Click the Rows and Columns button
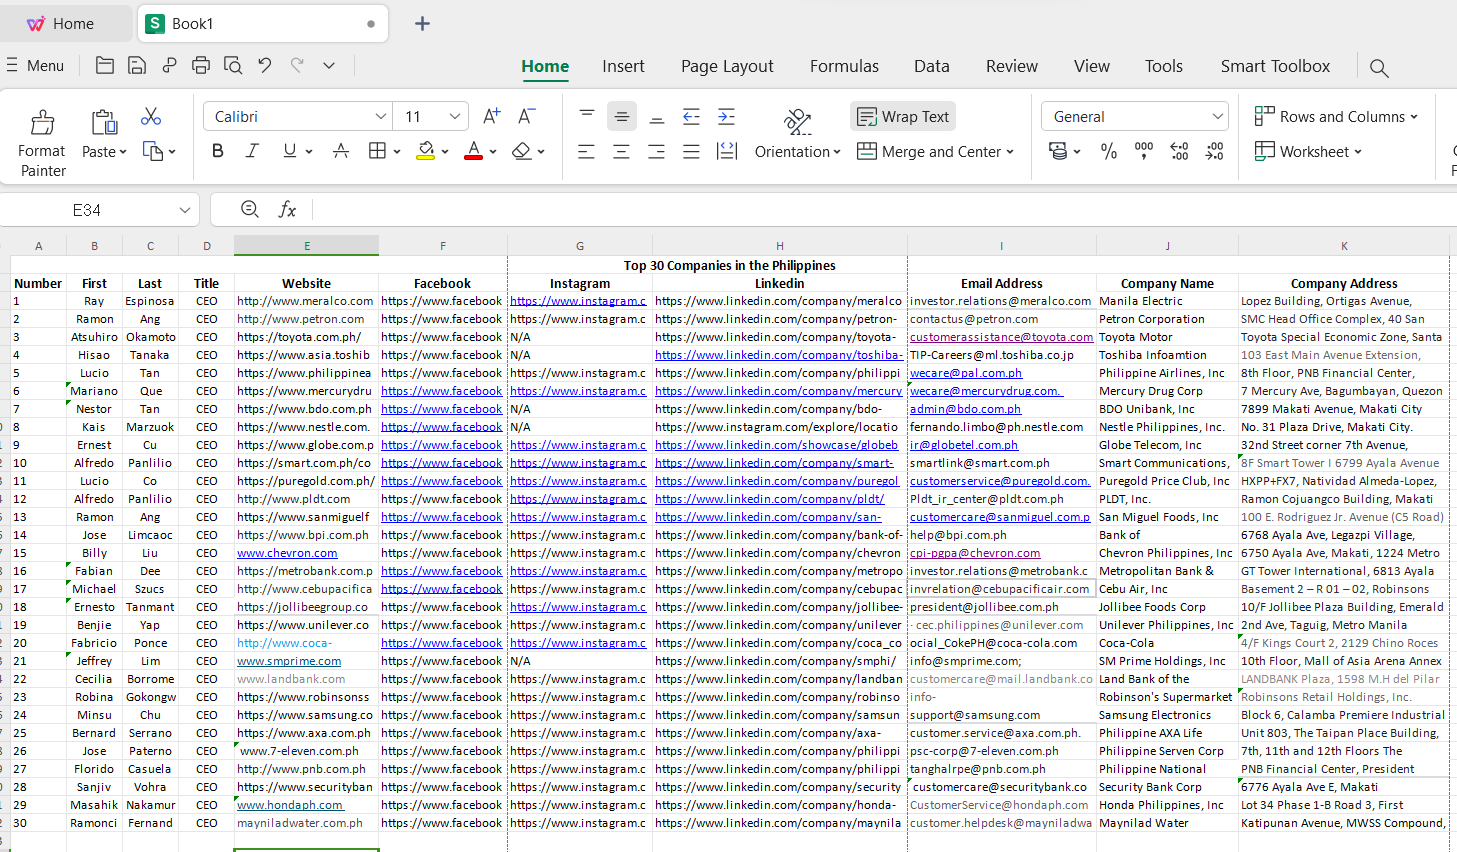The image size is (1457, 852). (x=1336, y=117)
